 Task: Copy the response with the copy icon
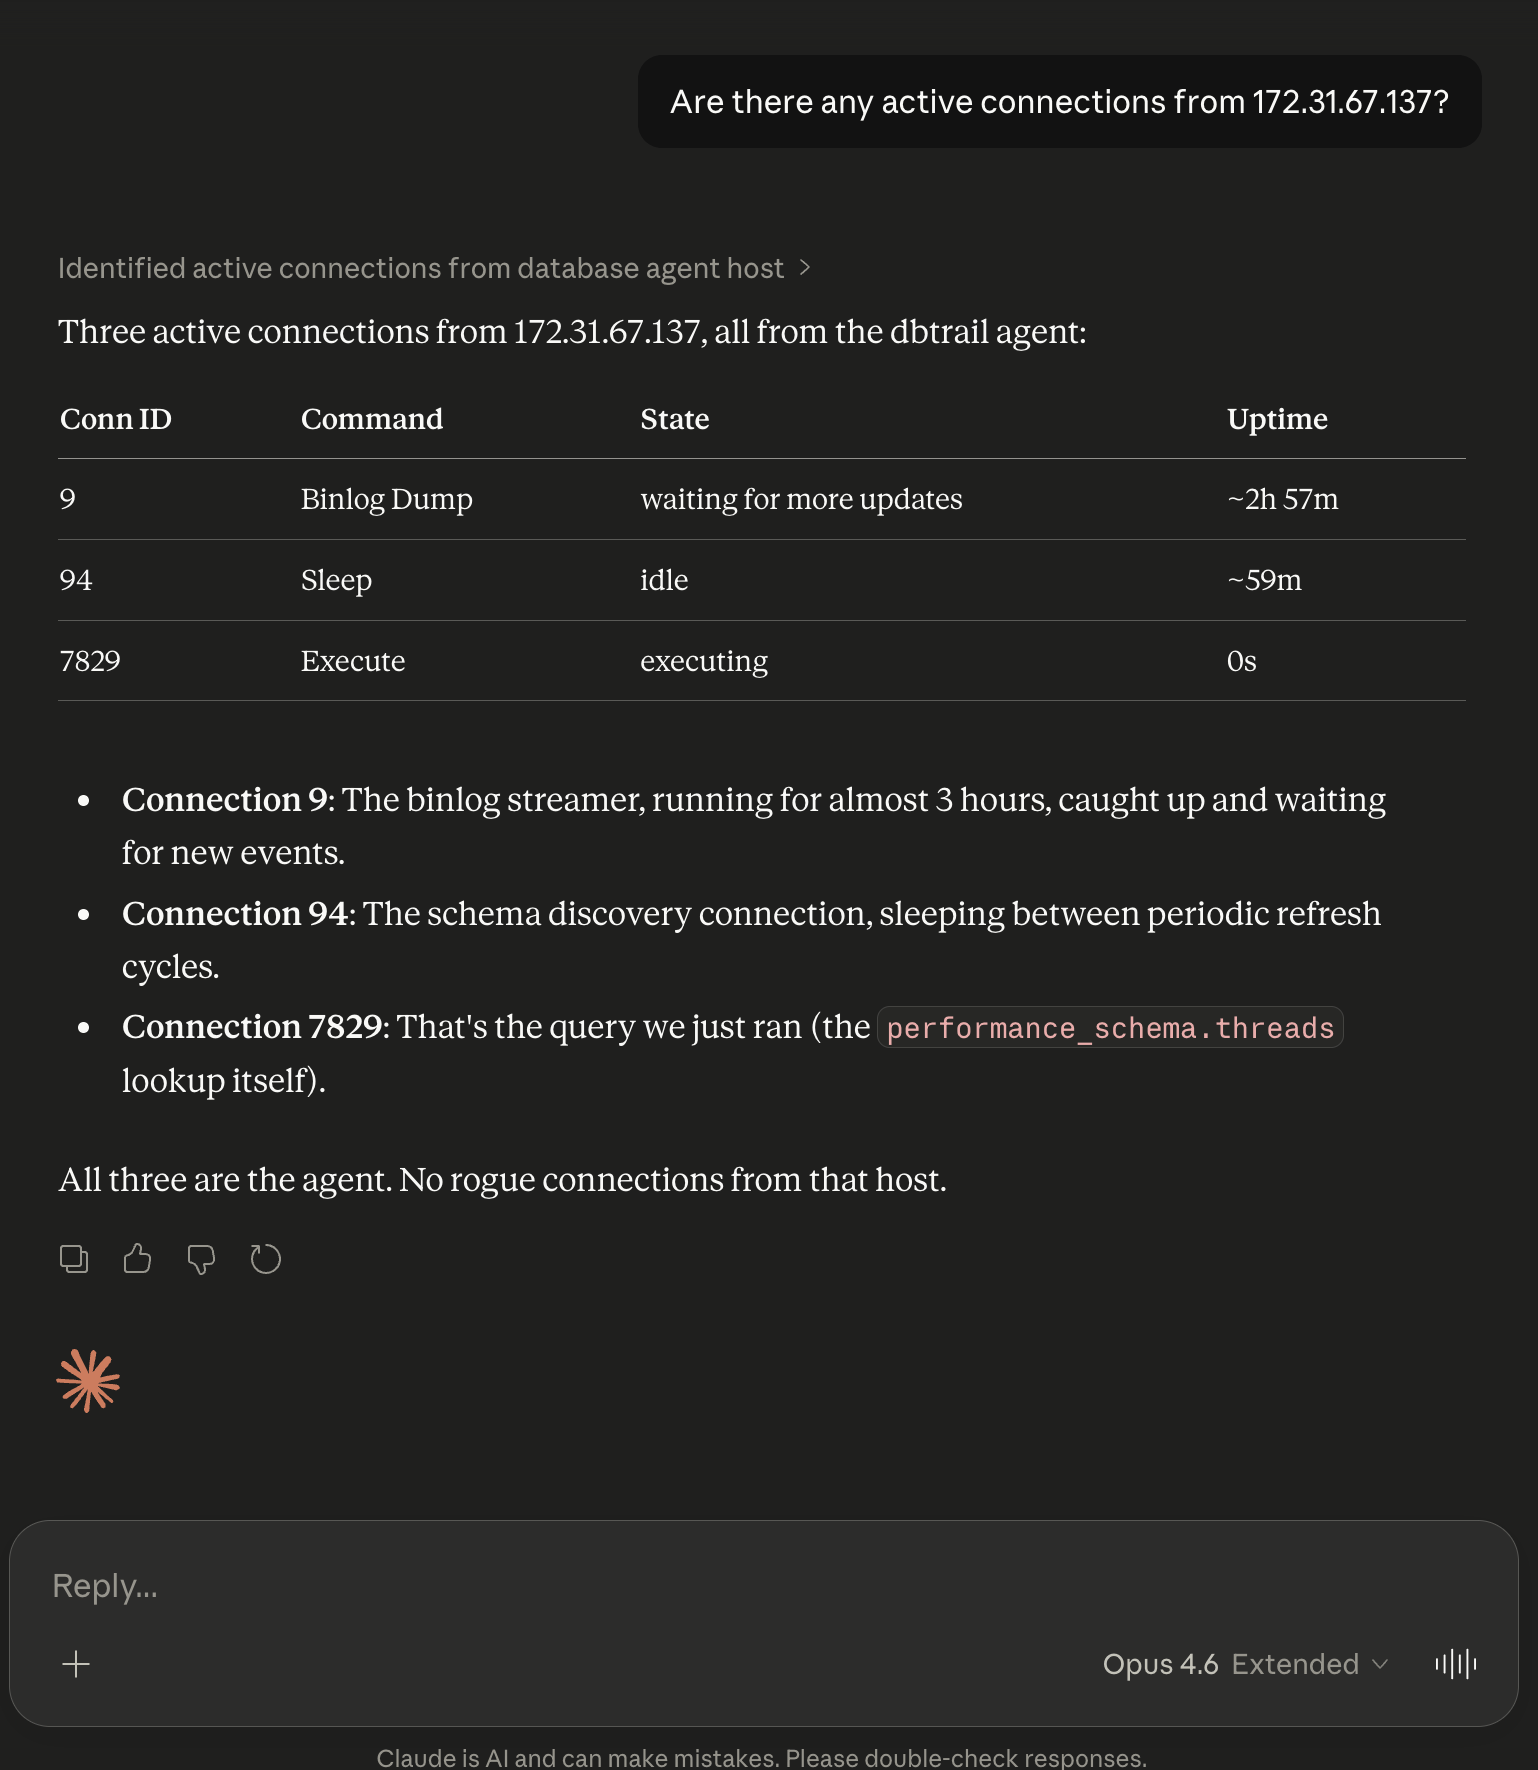(x=74, y=1259)
